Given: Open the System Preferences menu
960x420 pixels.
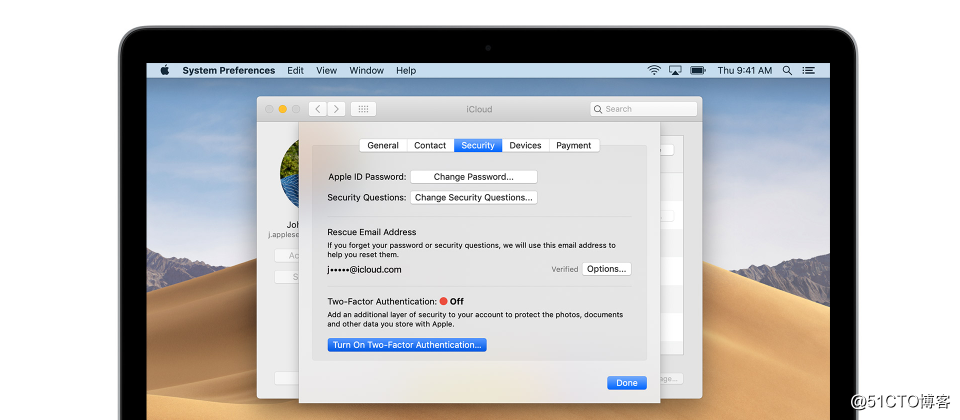Looking at the screenshot, I should point(228,70).
